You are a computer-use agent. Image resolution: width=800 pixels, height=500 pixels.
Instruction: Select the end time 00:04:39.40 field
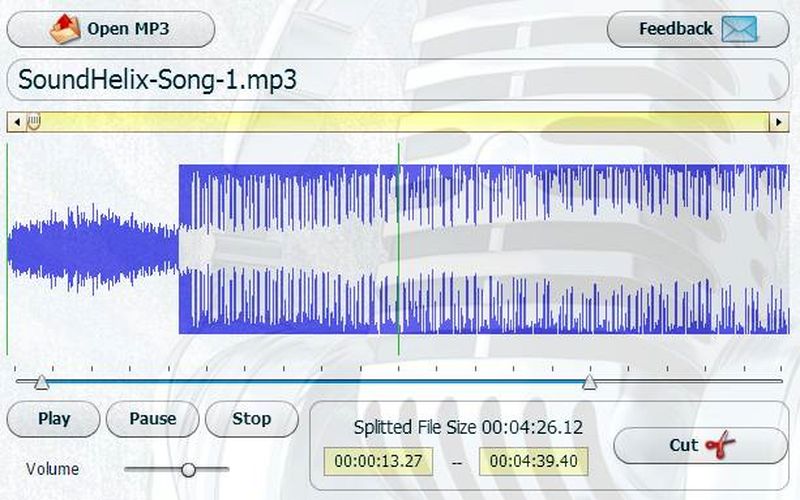coord(534,461)
